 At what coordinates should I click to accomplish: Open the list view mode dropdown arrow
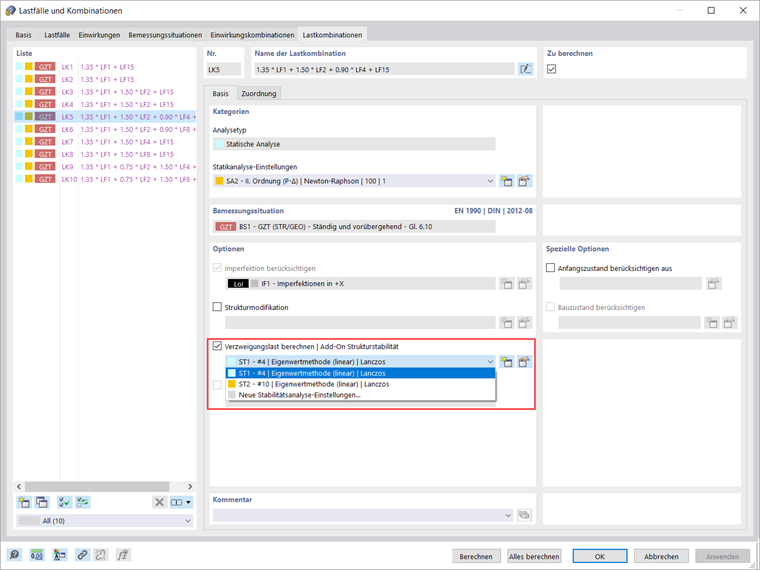(x=189, y=502)
